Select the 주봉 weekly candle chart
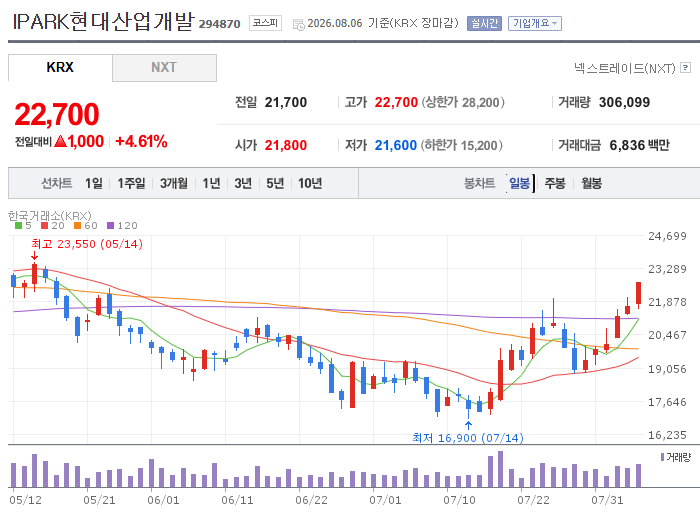The width and height of the screenshot is (700, 516). click(555, 183)
